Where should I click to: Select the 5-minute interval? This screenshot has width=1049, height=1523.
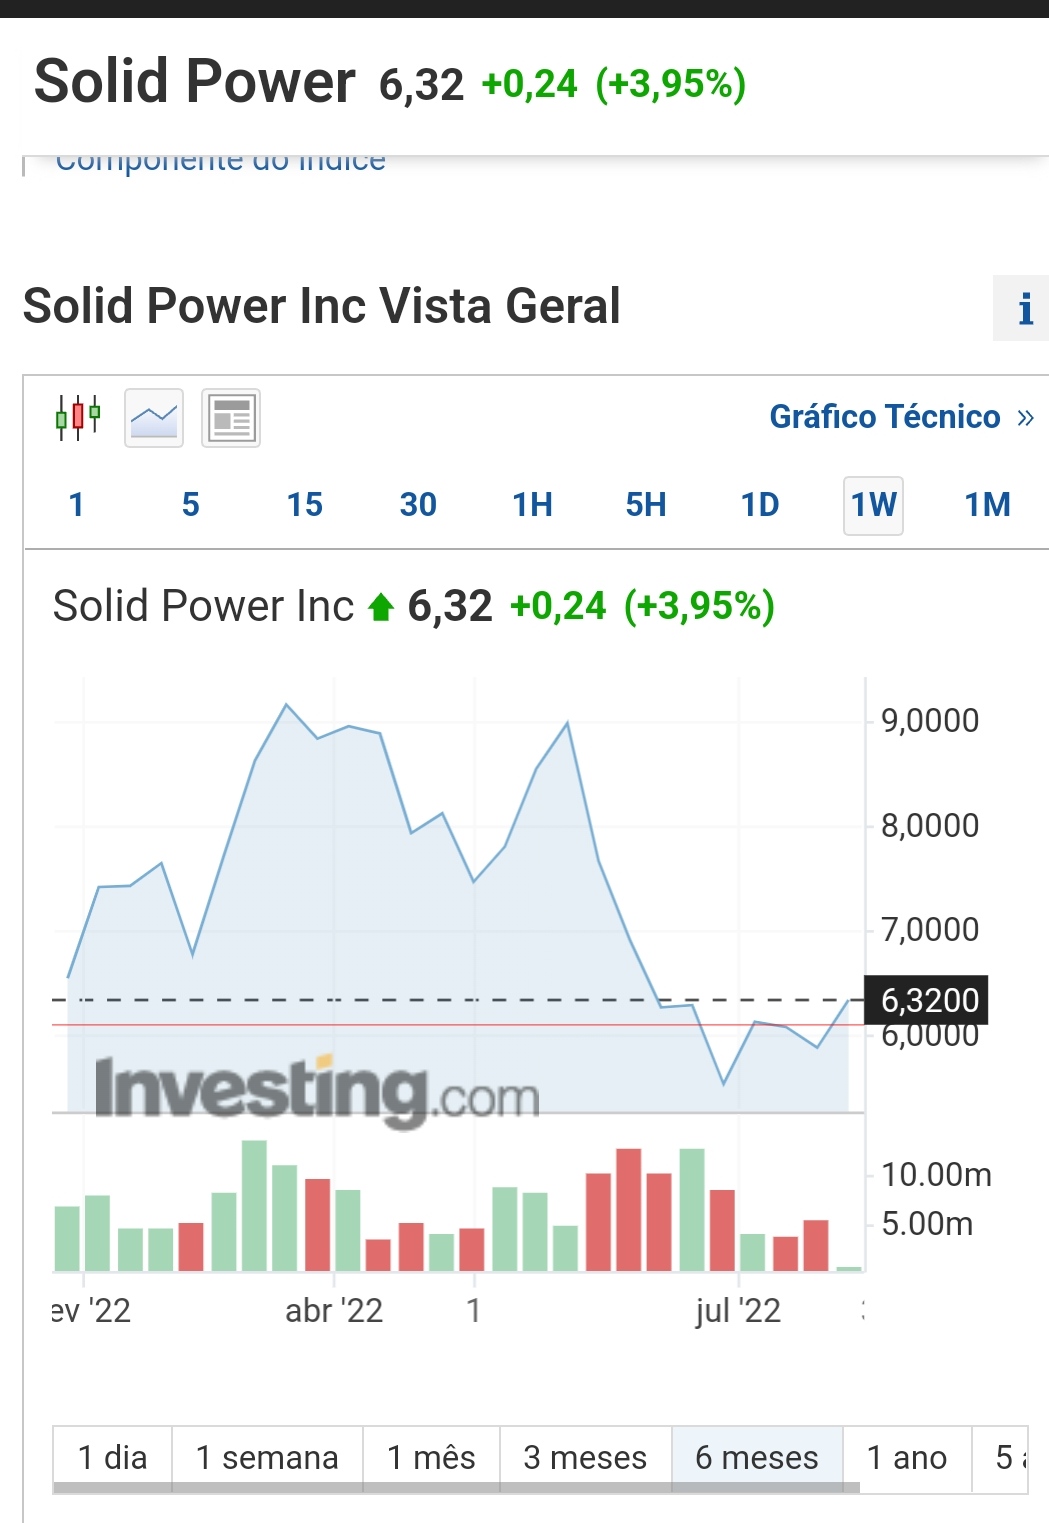click(x=191, y=505)
